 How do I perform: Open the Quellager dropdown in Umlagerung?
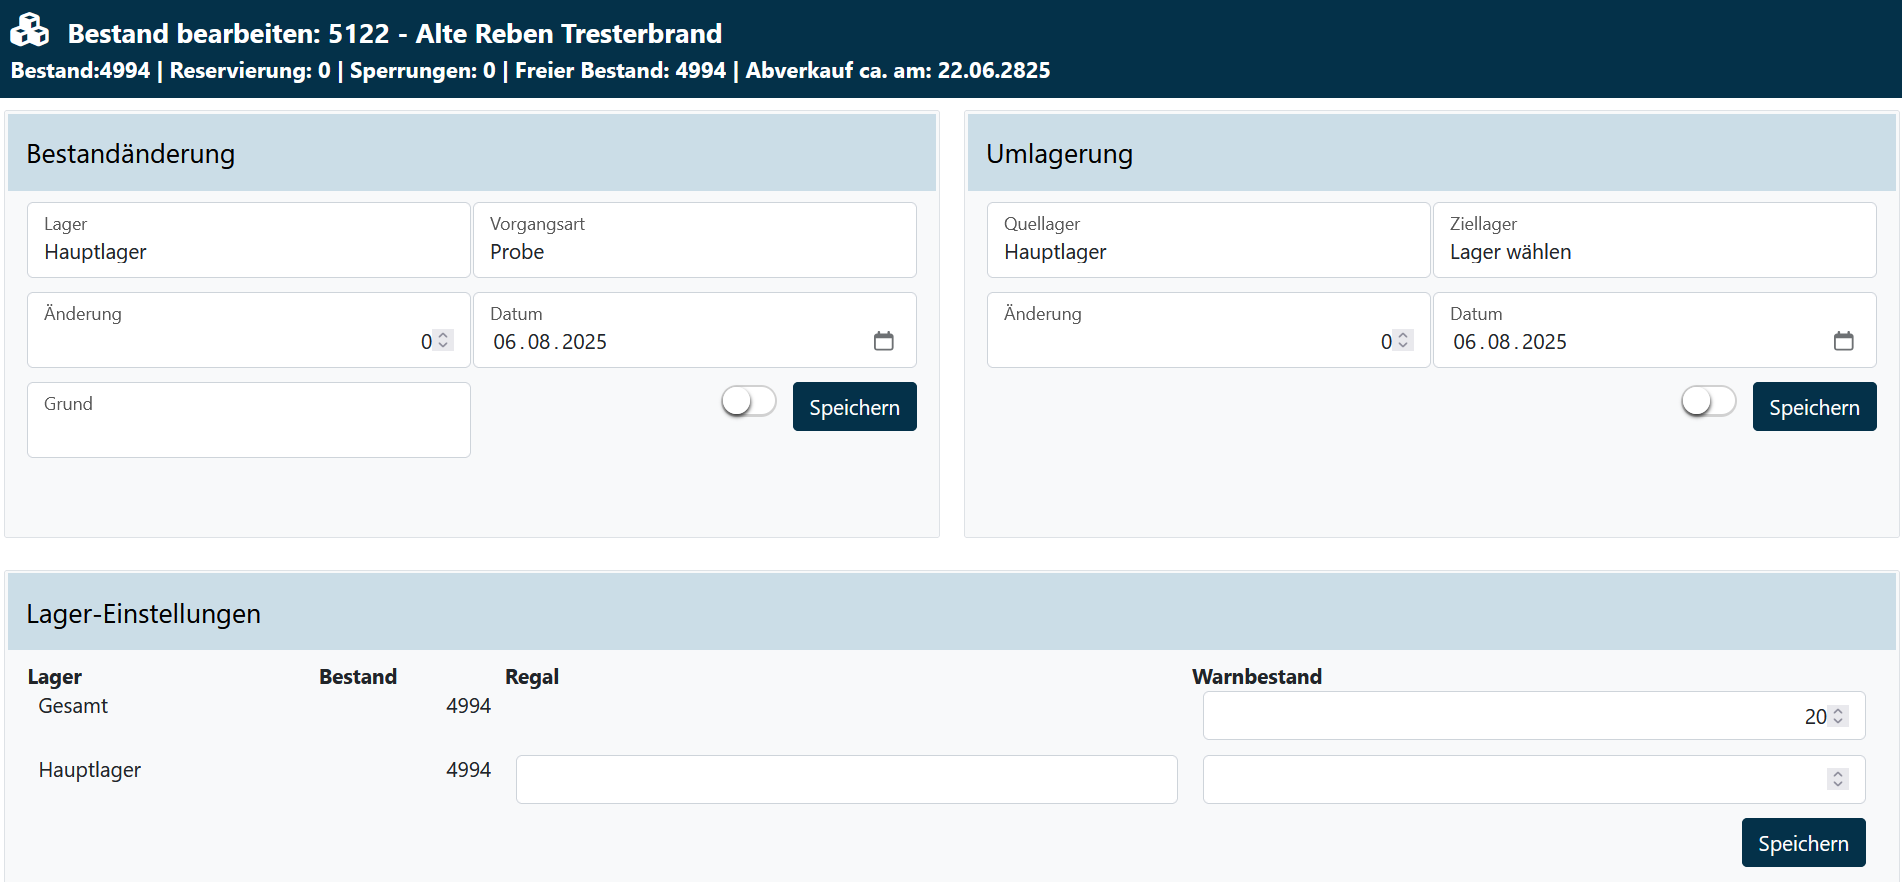tap(1208, 241)
